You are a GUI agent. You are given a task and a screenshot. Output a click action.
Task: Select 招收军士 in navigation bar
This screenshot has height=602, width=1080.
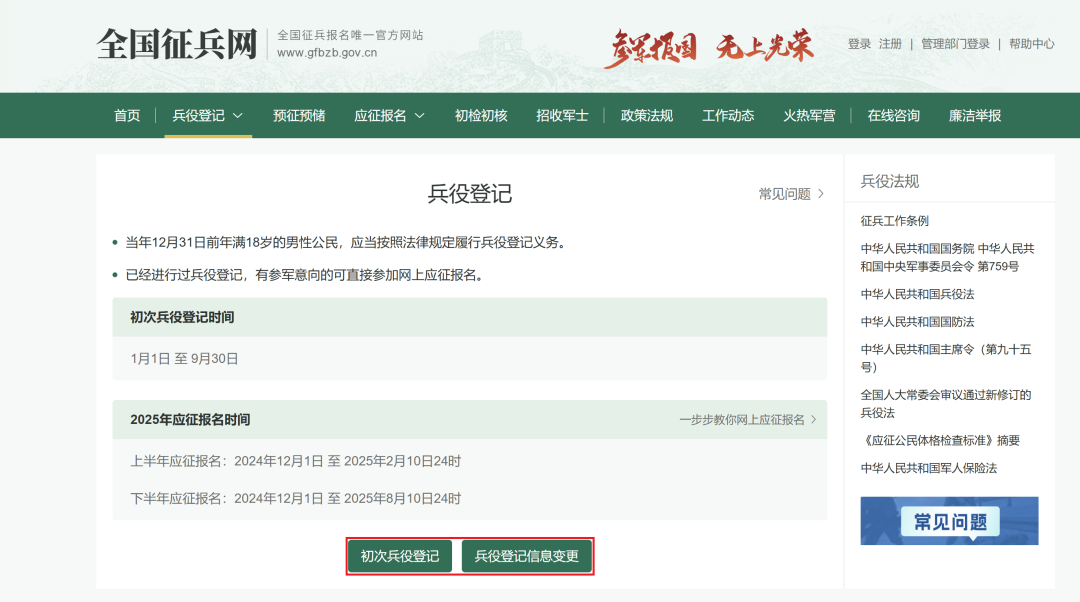point(562,116)
